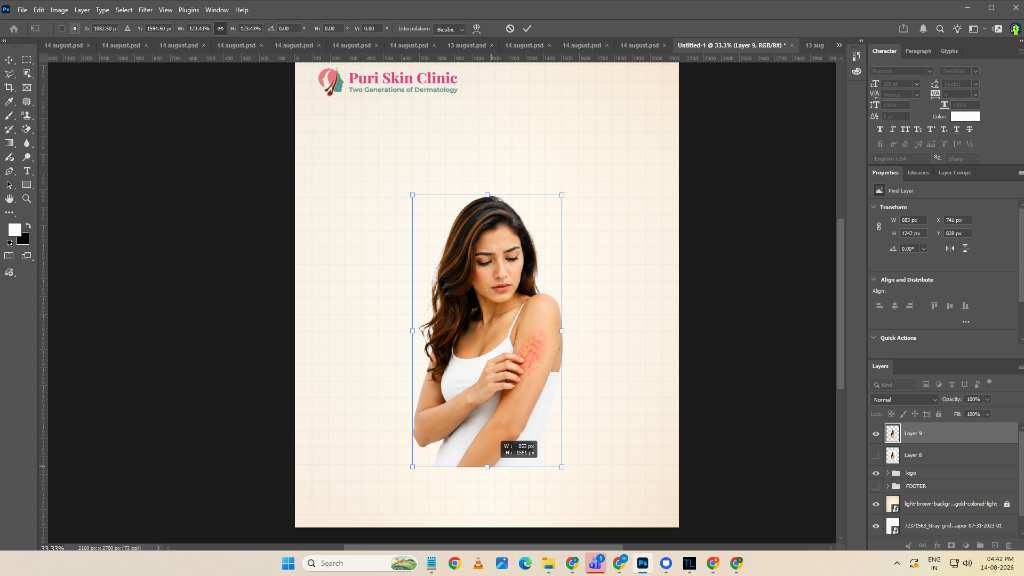Image resolution: width=1024 pixels, height=576 pixels.
Task: Select the Crop tool
Action: point(9,88)
